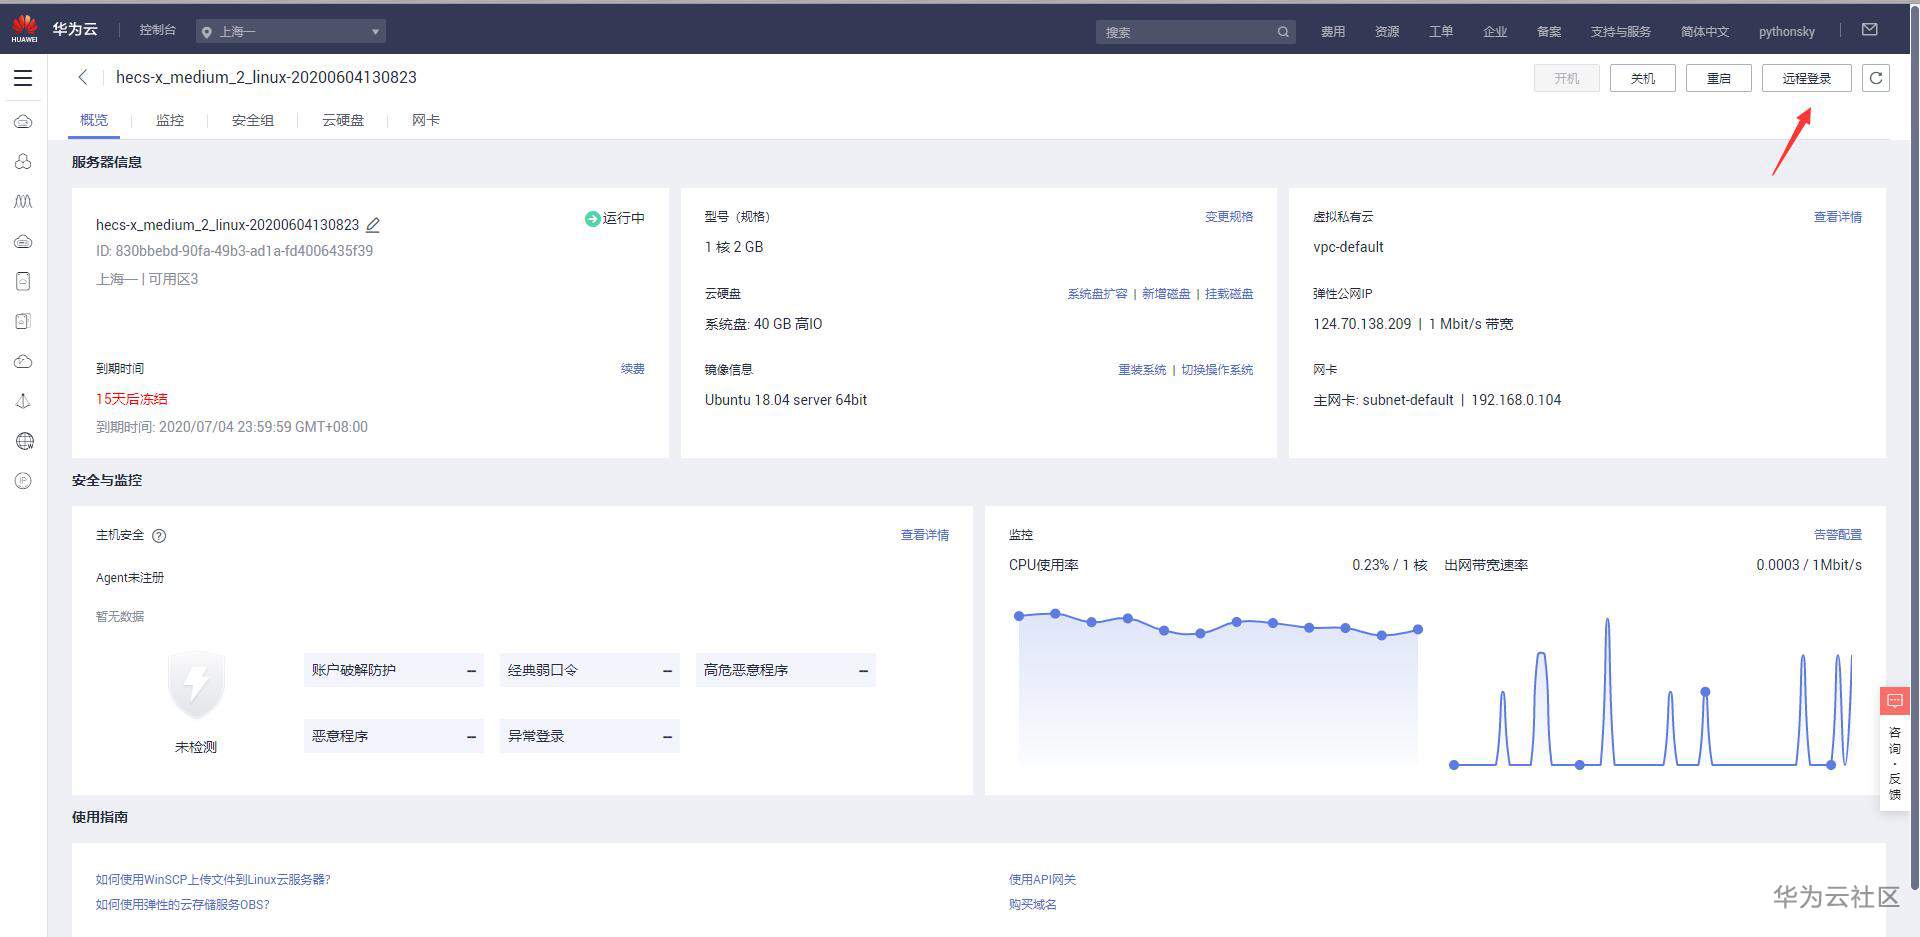Open the 上海一 region dropdown
Image resolution: width=1920 pixels, height=937 pixels.
291,32
